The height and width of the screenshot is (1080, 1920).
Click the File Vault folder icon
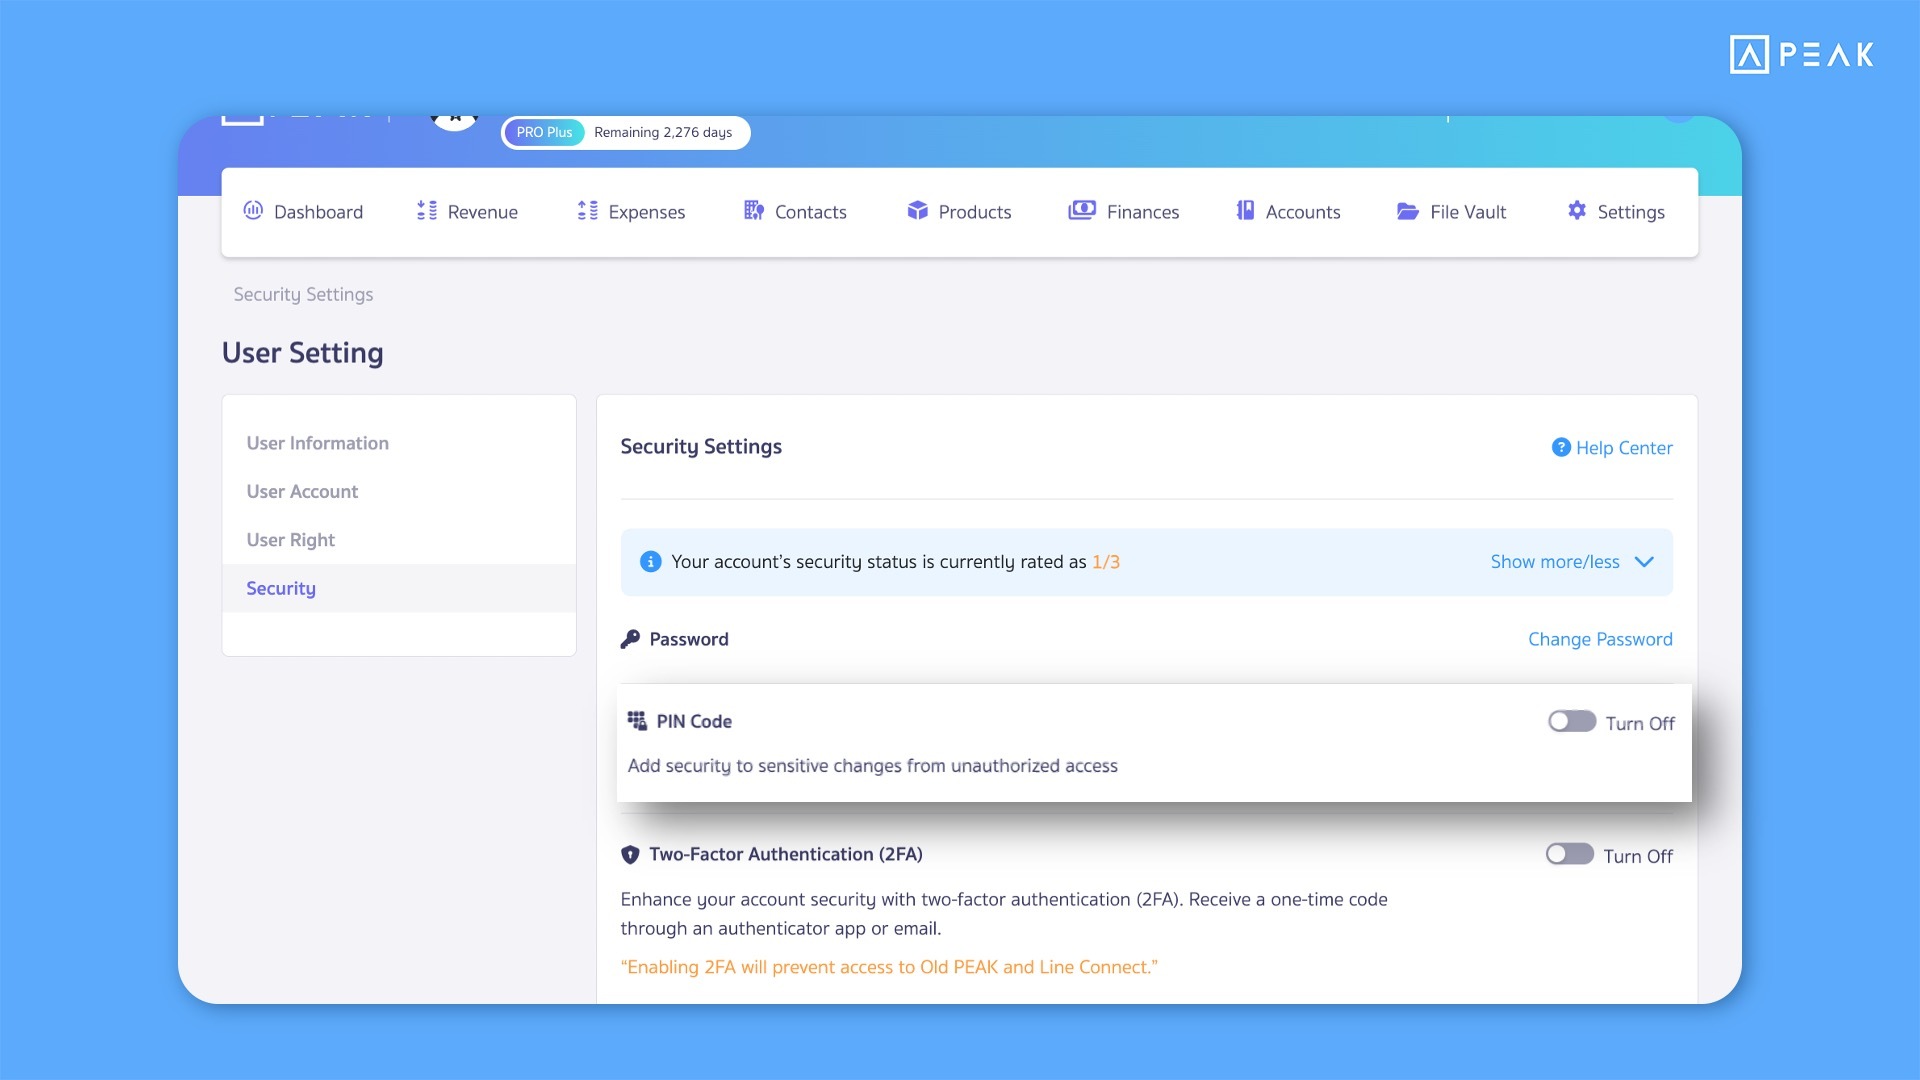[x=1408, y=211]
